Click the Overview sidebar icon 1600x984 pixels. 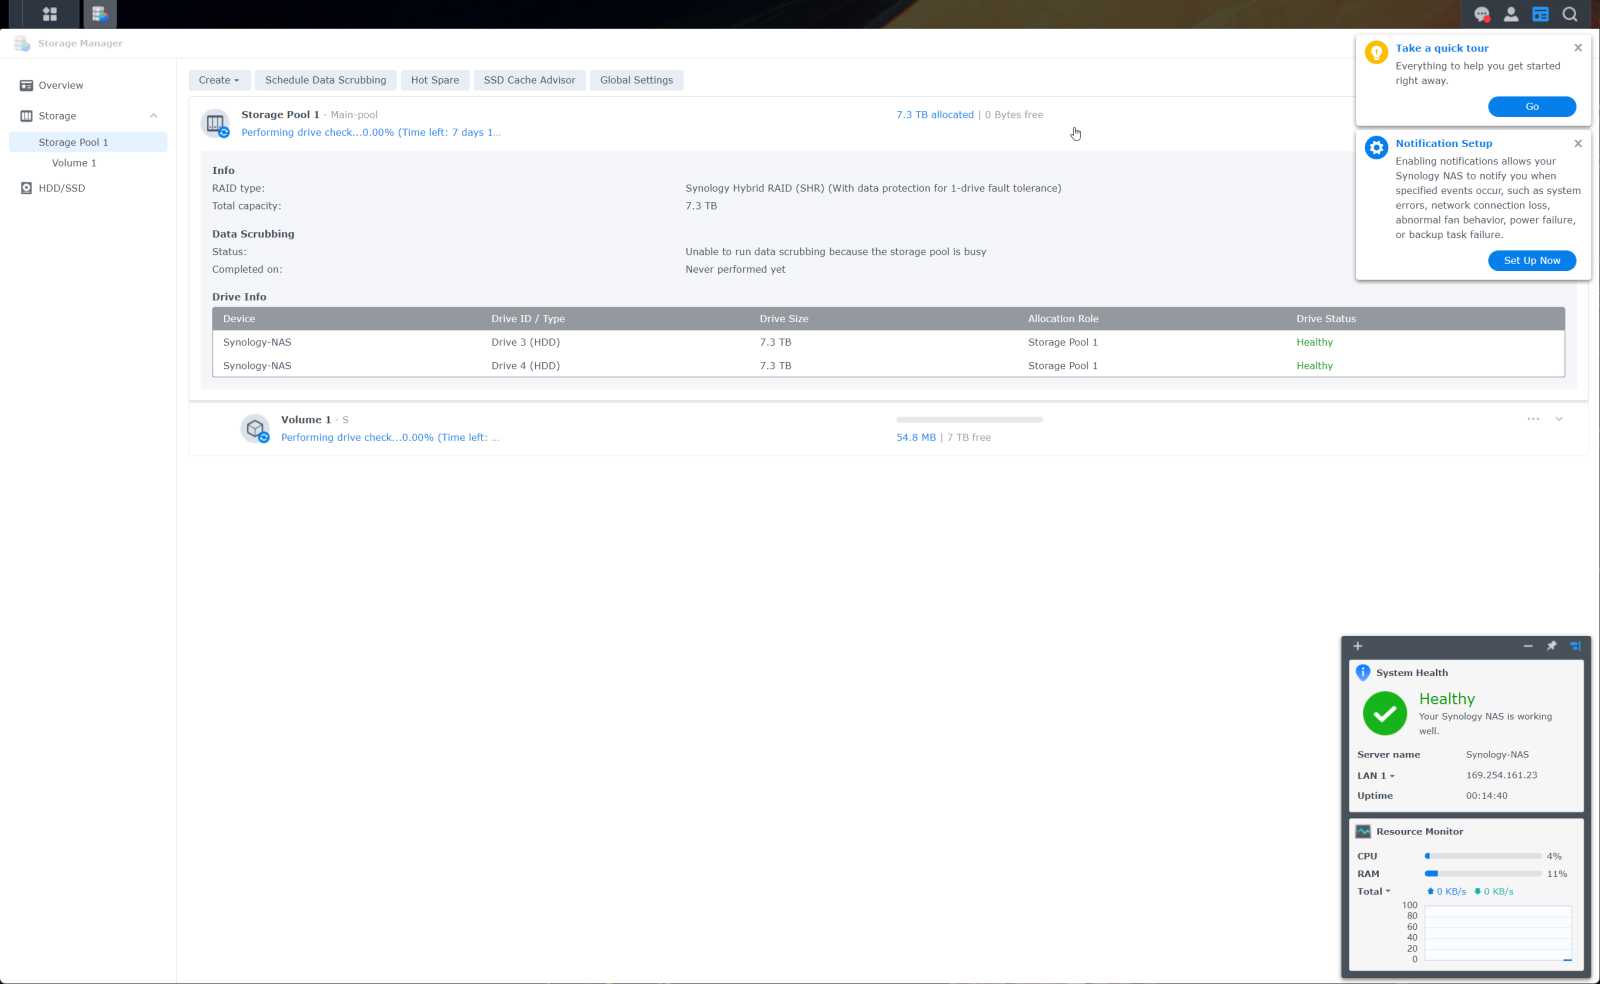[26, 85]
